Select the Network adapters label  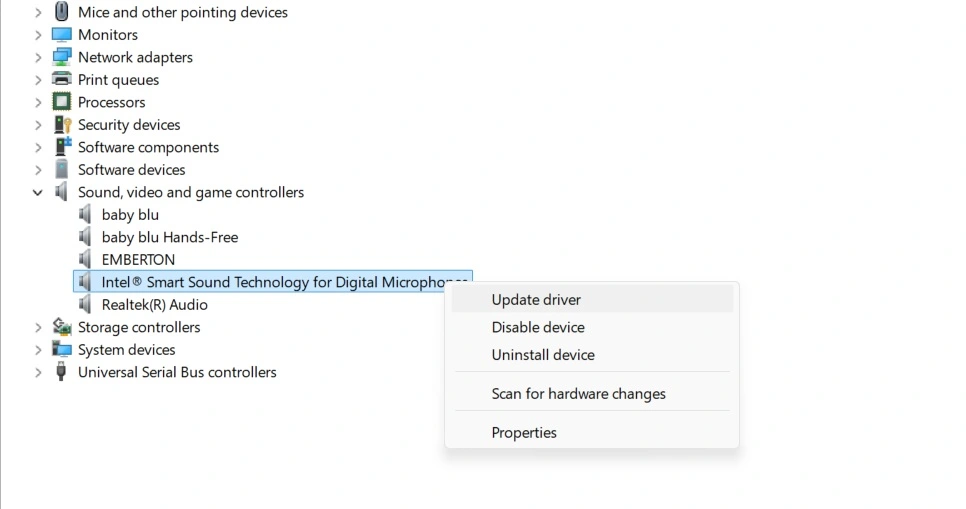click(x=135, y=57)
